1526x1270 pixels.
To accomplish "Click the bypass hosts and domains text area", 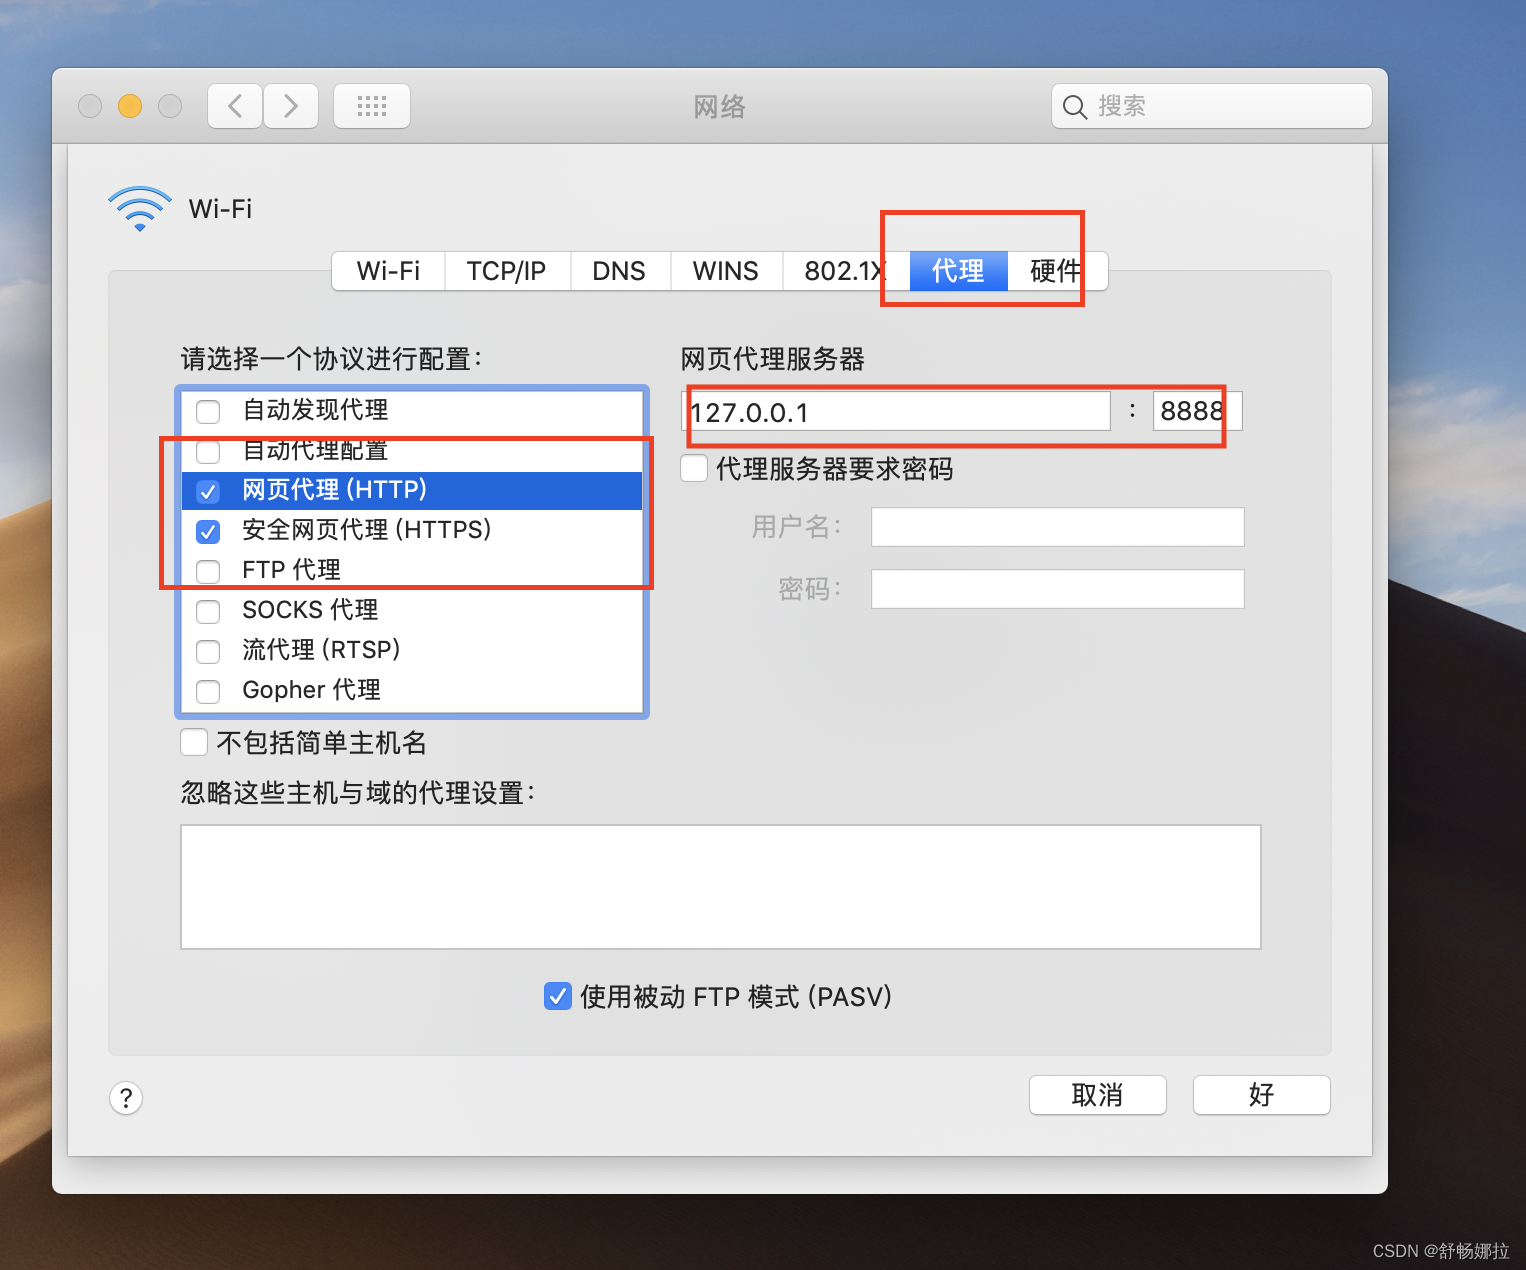I will 721,887.
